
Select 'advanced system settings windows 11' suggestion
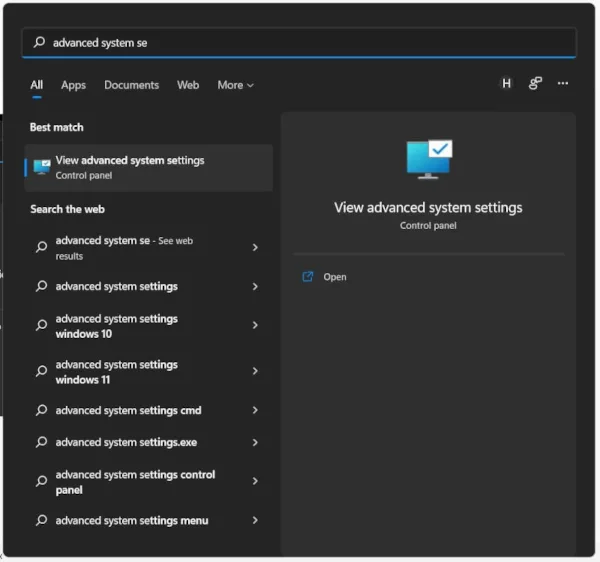pos(149,371)
